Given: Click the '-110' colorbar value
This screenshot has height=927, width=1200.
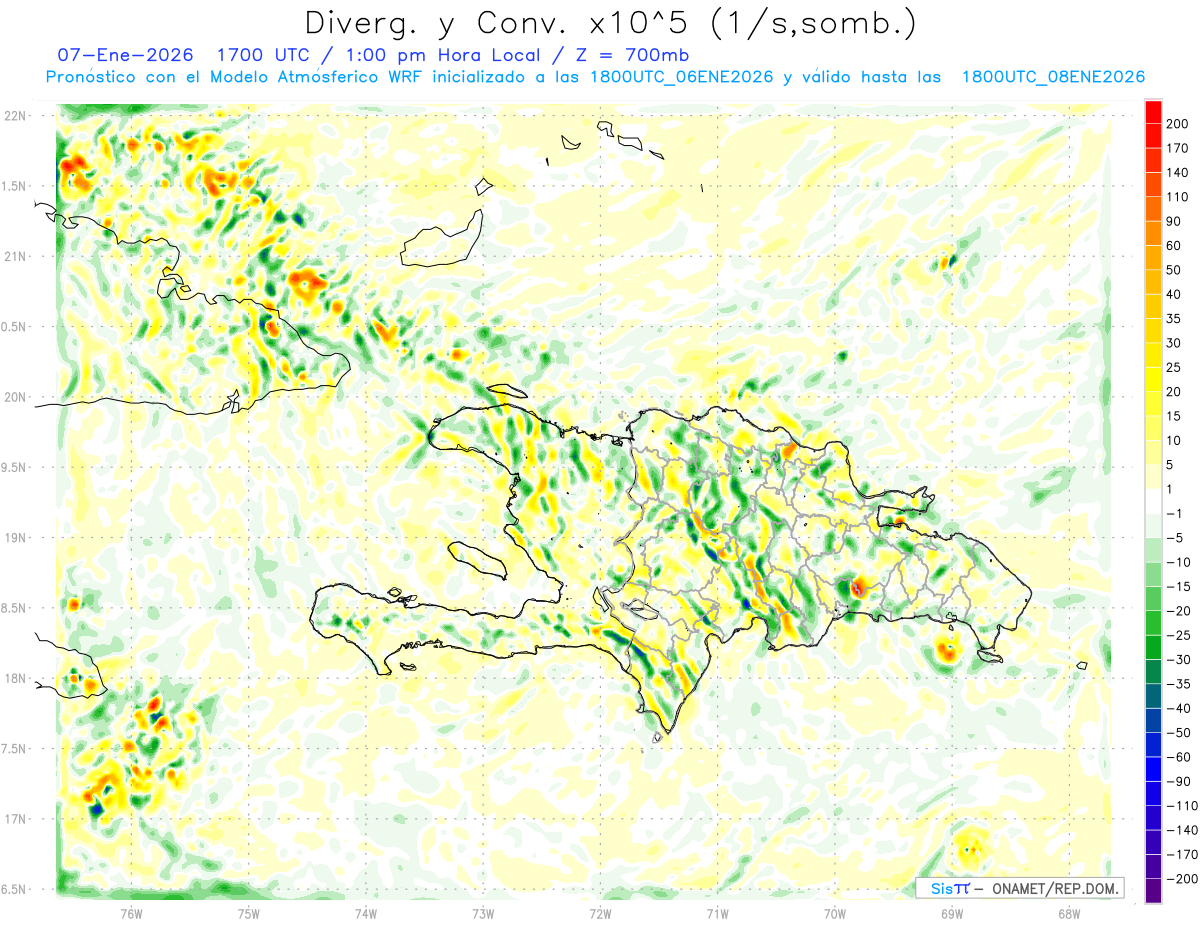Looking at the screenshot, I should click(x=1182, y=806).
